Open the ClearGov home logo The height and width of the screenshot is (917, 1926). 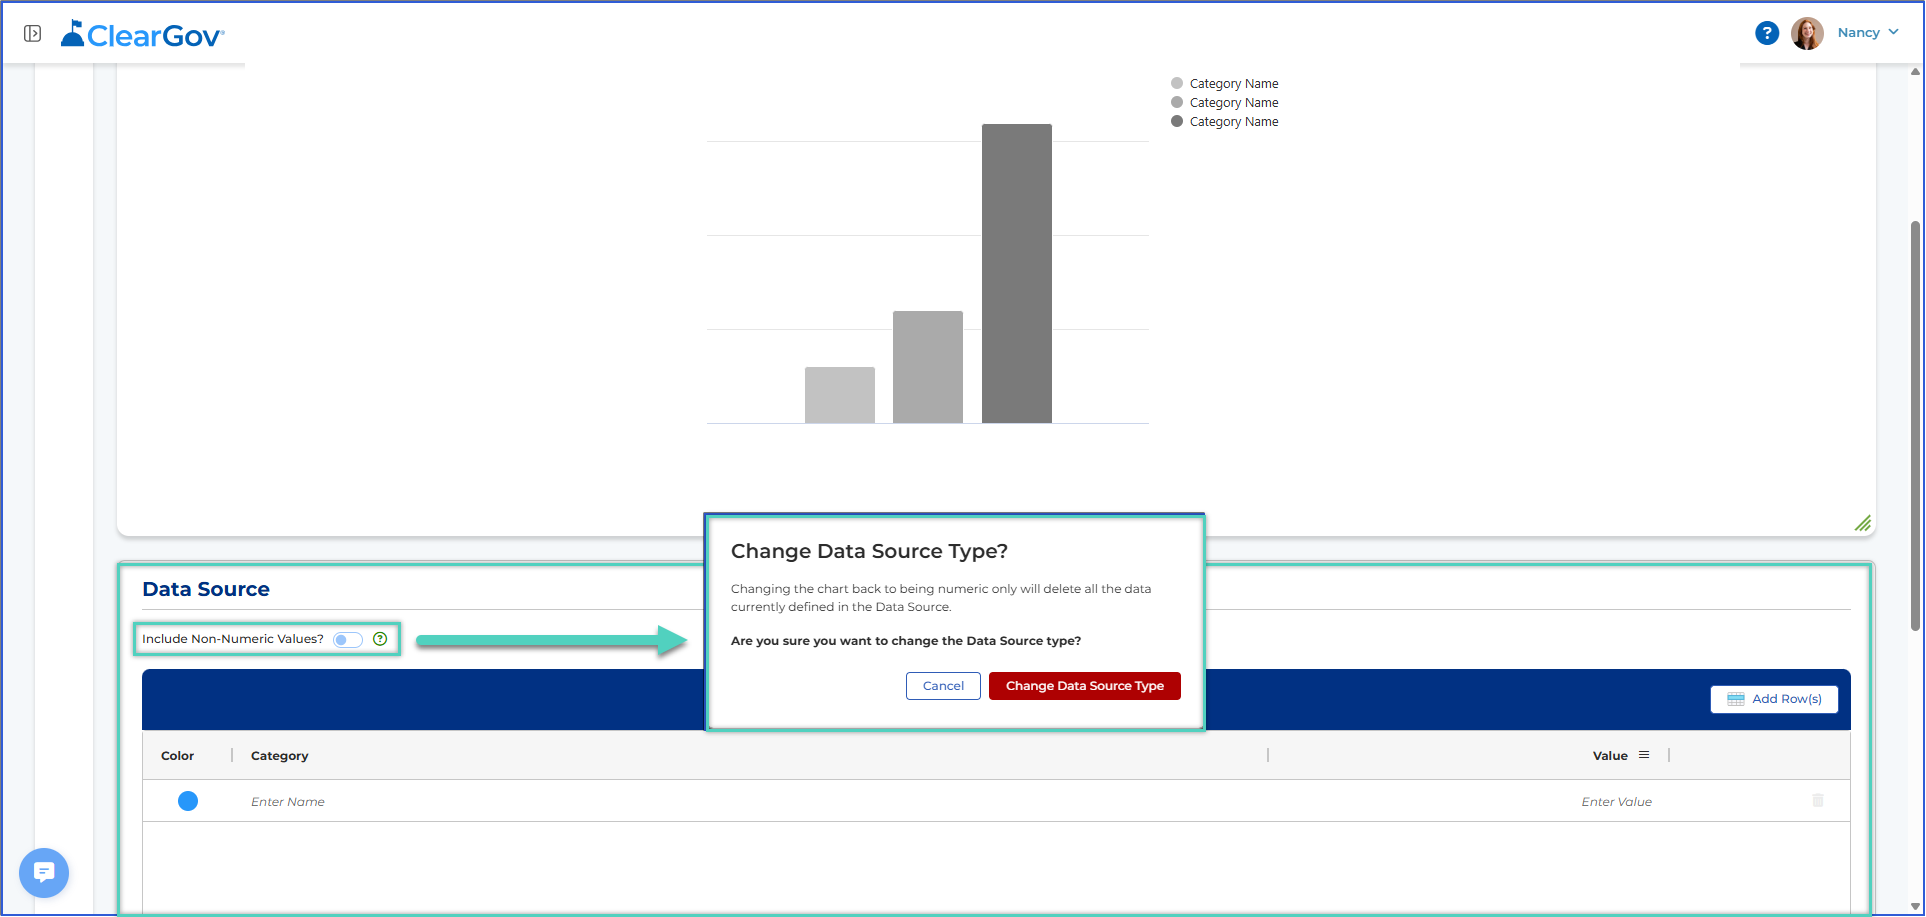[143, 35]
